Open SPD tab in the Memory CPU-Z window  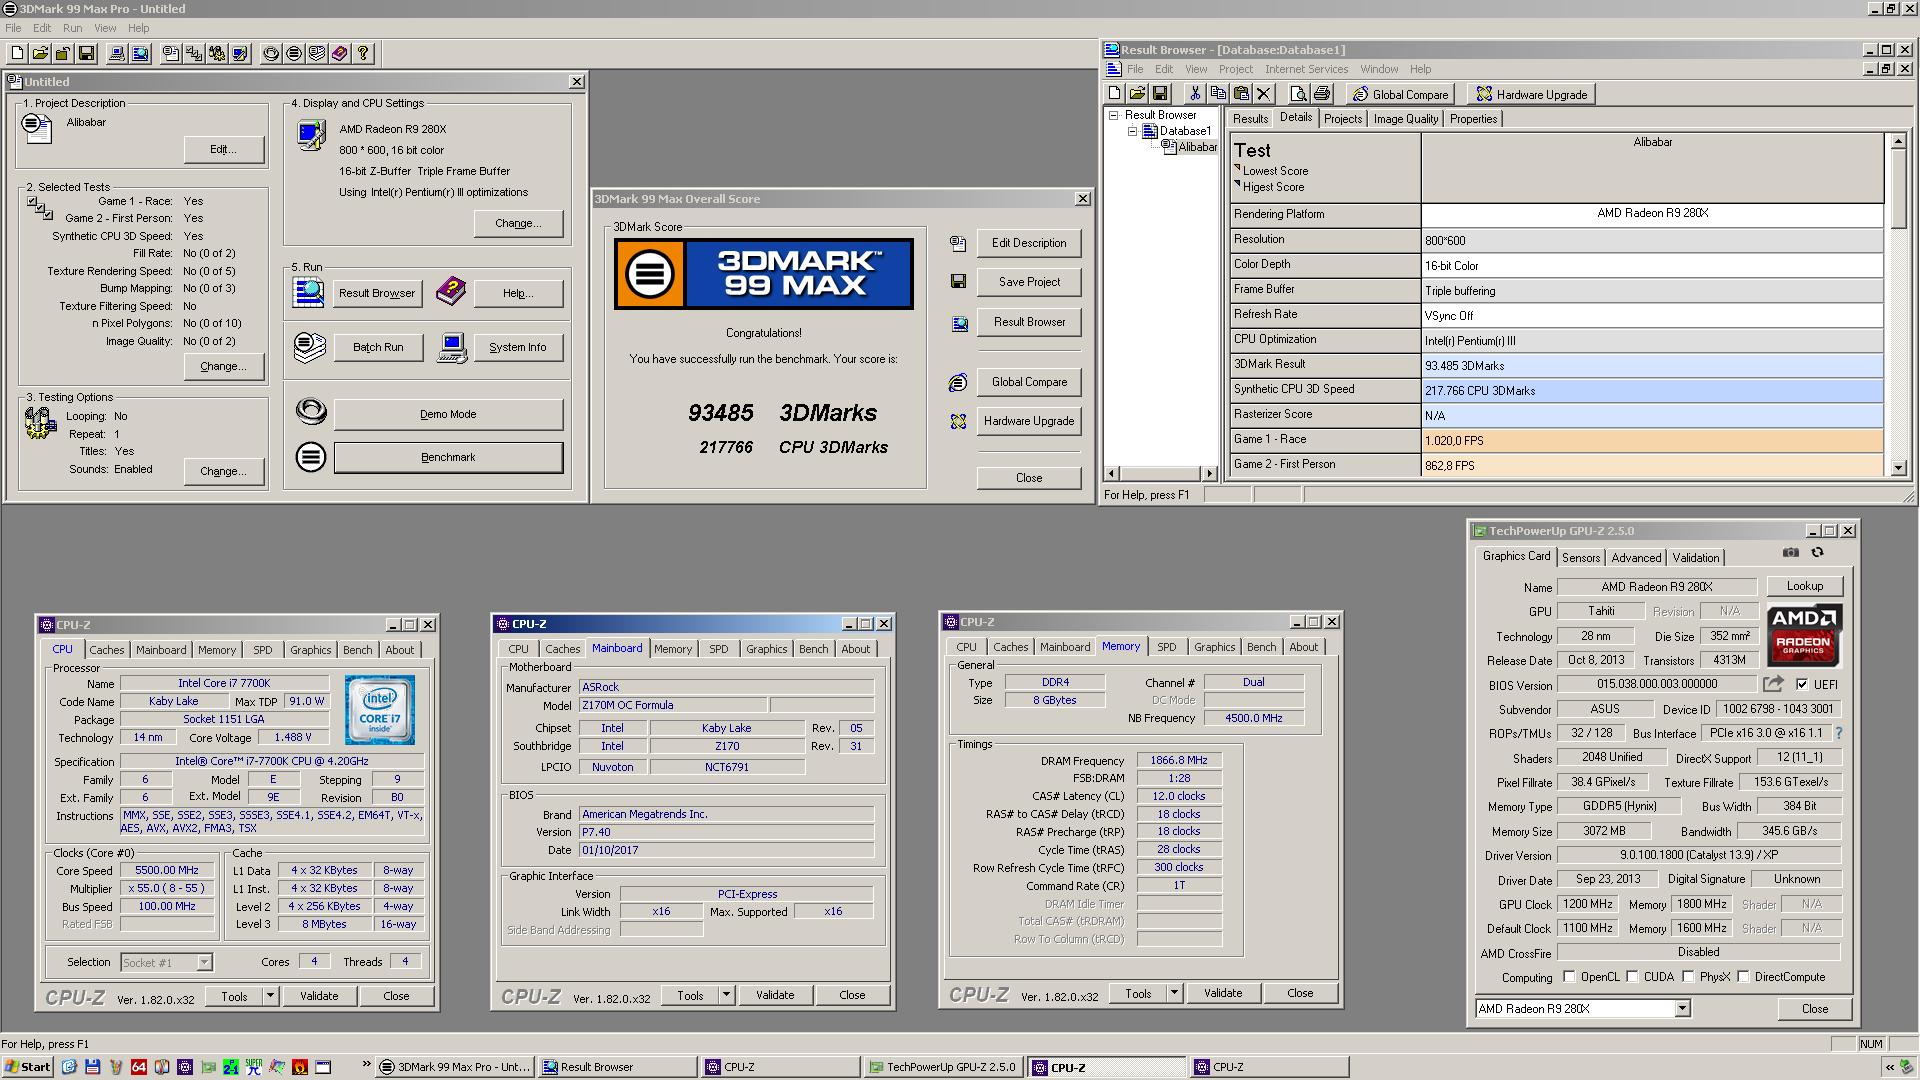pyautogui.click(x=1166, y=647)
